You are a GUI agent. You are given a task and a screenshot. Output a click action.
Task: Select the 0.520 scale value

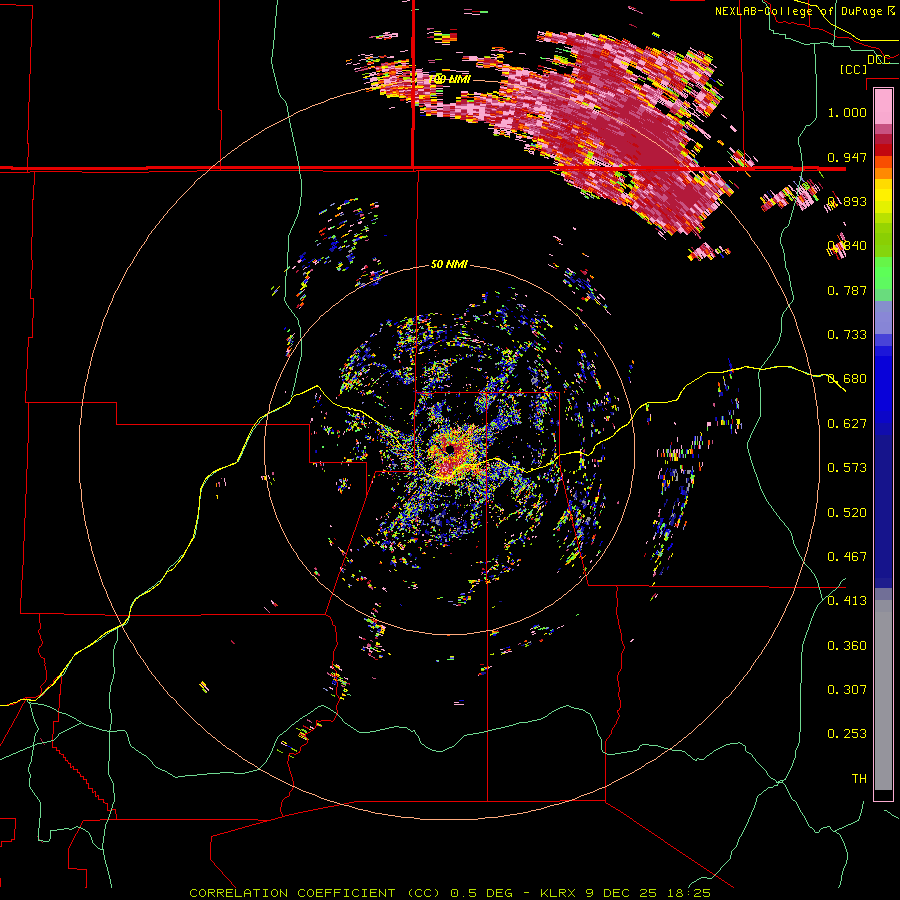[x=847, y=513]
